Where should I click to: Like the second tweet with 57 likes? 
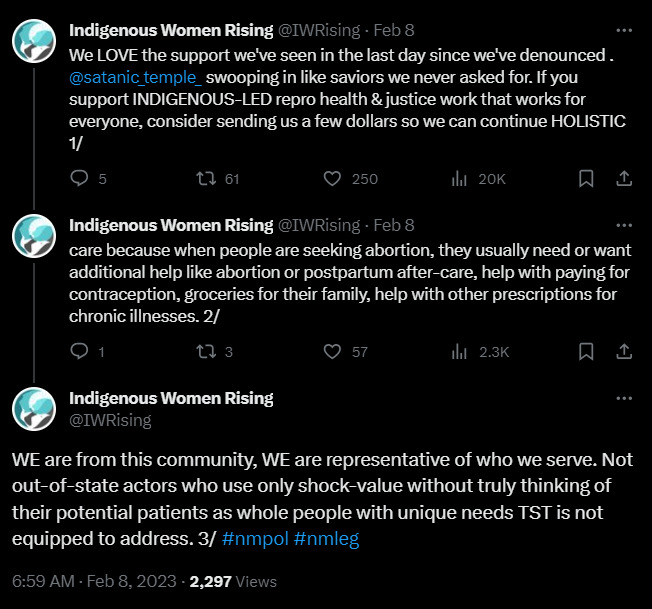pyautogui.click(x=335, y=351)
